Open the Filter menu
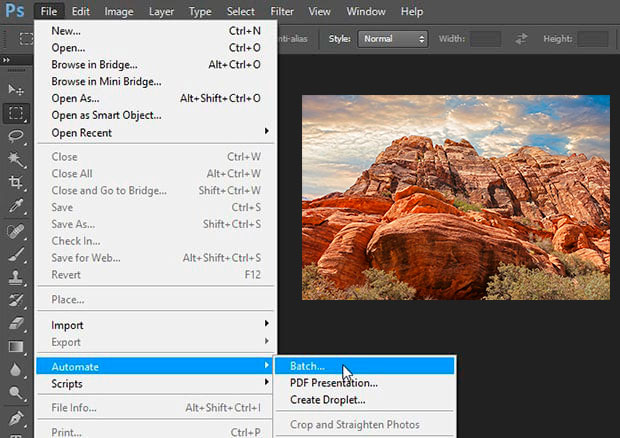 282,12
